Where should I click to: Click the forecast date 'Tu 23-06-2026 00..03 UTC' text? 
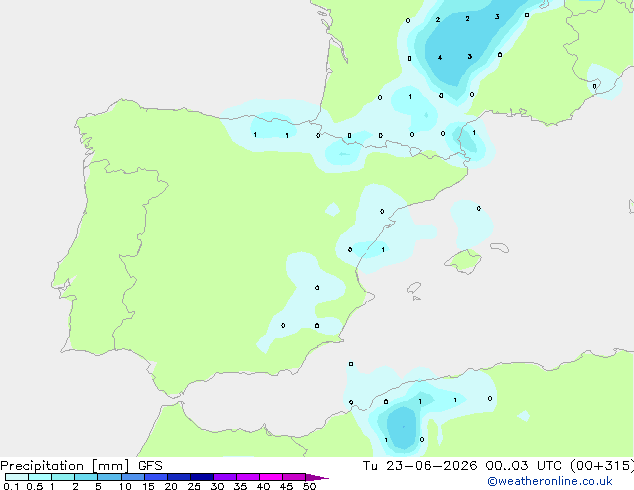click(x=462, y=466)
